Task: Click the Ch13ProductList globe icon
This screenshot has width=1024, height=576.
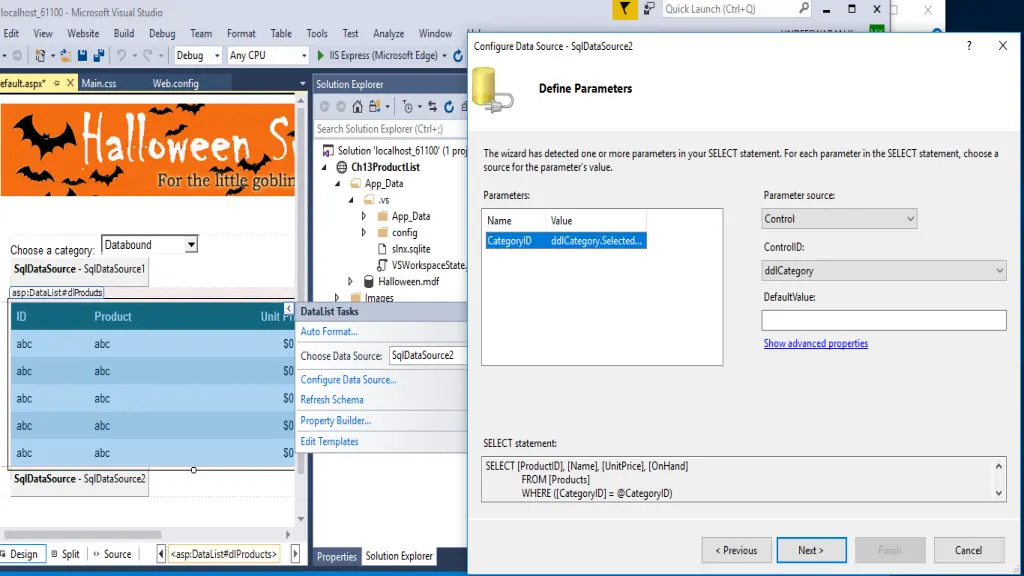Action: coord(342,167)
